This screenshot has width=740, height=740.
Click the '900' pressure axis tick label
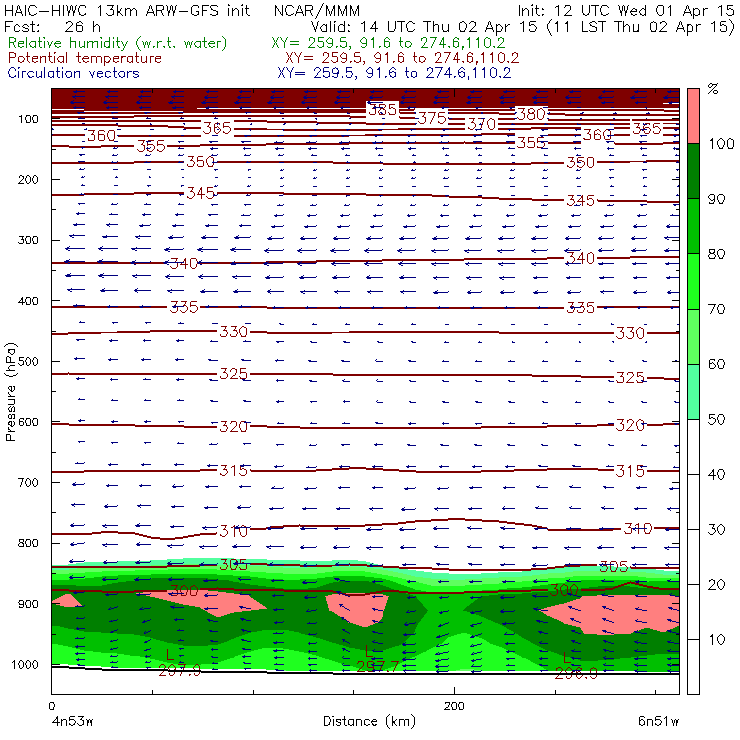(28, 604)
